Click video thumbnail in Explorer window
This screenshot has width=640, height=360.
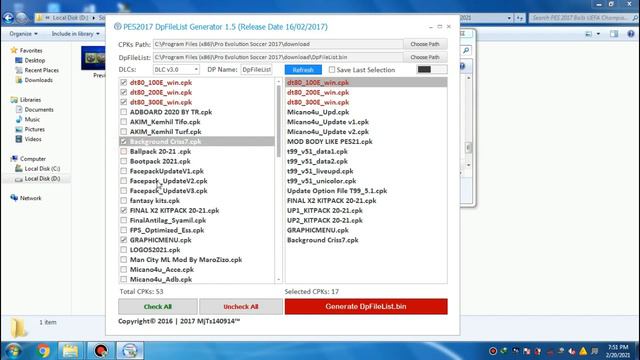click(93, 58)
